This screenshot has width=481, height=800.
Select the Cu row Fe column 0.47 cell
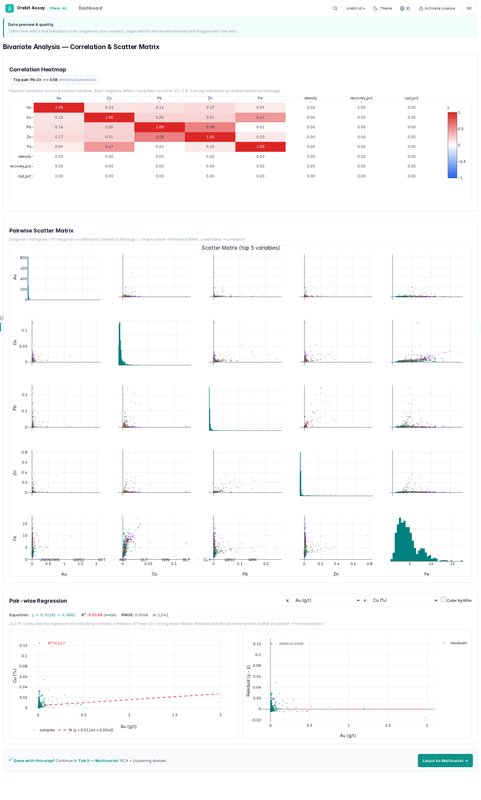click(x=260, y=117)
